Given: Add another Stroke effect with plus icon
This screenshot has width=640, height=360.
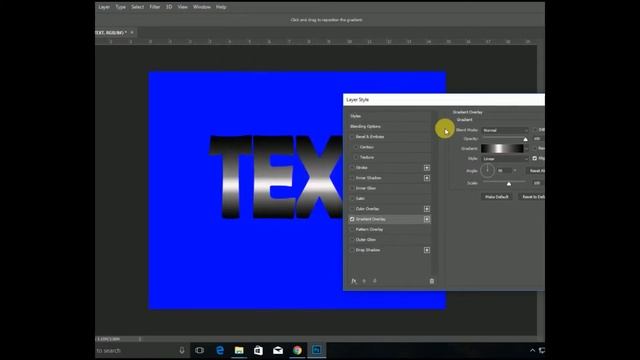Looking at the screenshot, I should tap(427, 168).
